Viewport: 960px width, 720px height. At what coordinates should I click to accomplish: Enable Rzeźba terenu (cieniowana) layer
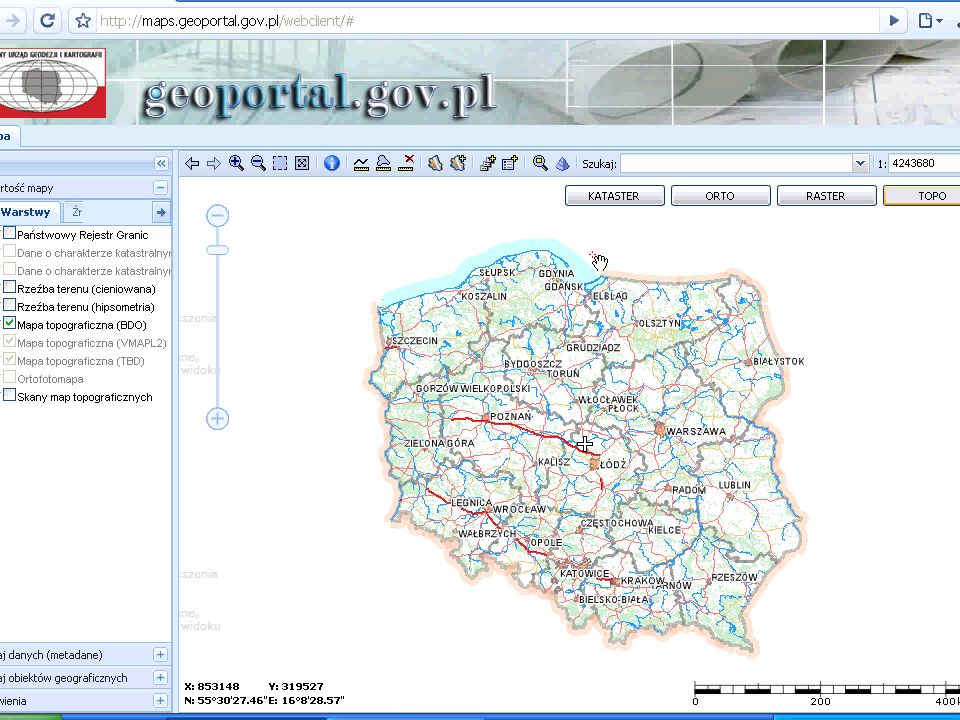click(x=9, y=288)
